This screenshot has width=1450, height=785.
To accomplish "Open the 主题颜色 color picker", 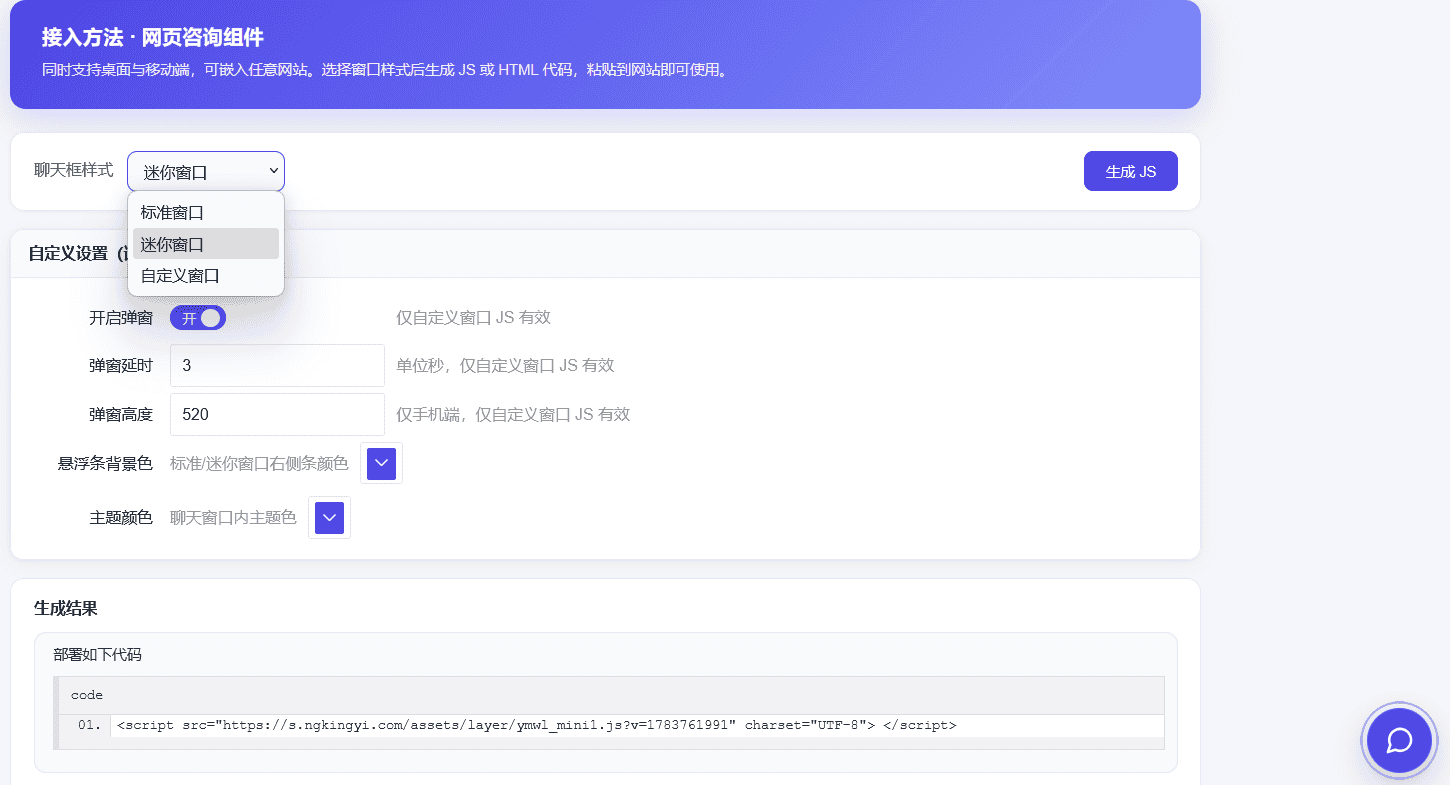I will (330, 517).
